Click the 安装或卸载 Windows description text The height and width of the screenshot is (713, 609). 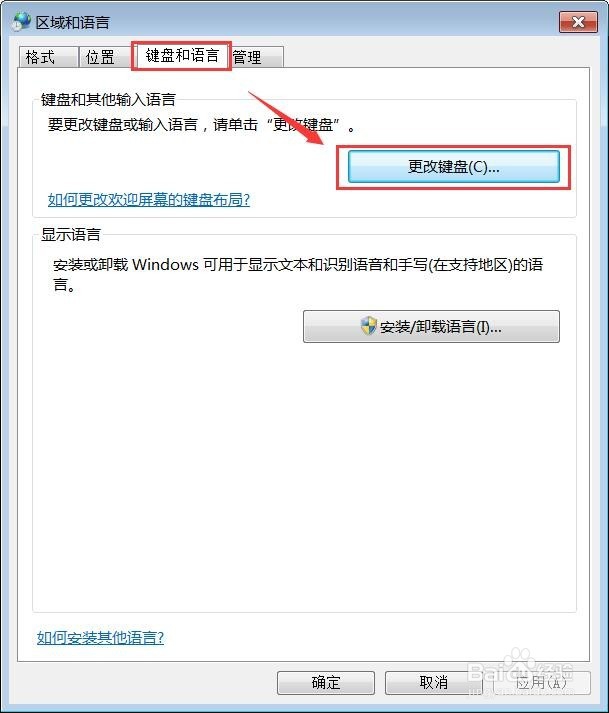(298, 274)
